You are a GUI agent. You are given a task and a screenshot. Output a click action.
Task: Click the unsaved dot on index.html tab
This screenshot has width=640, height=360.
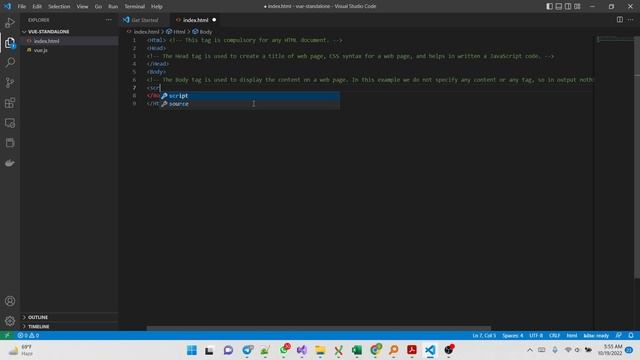214,20
